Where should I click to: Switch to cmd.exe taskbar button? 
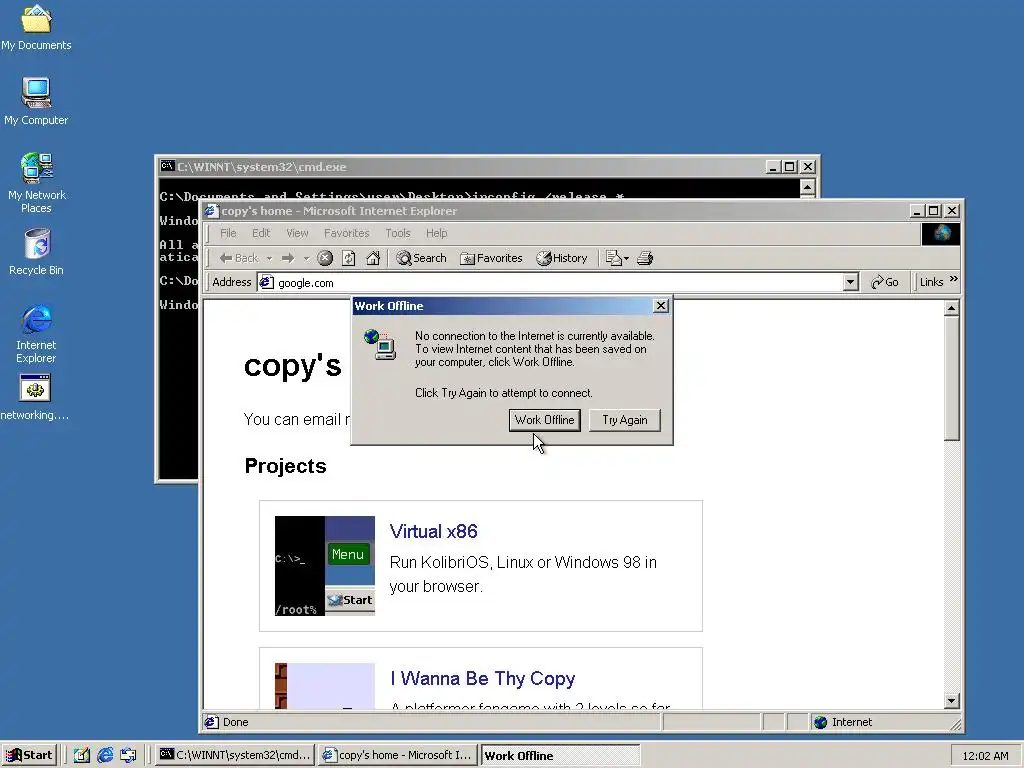[235, 755]
